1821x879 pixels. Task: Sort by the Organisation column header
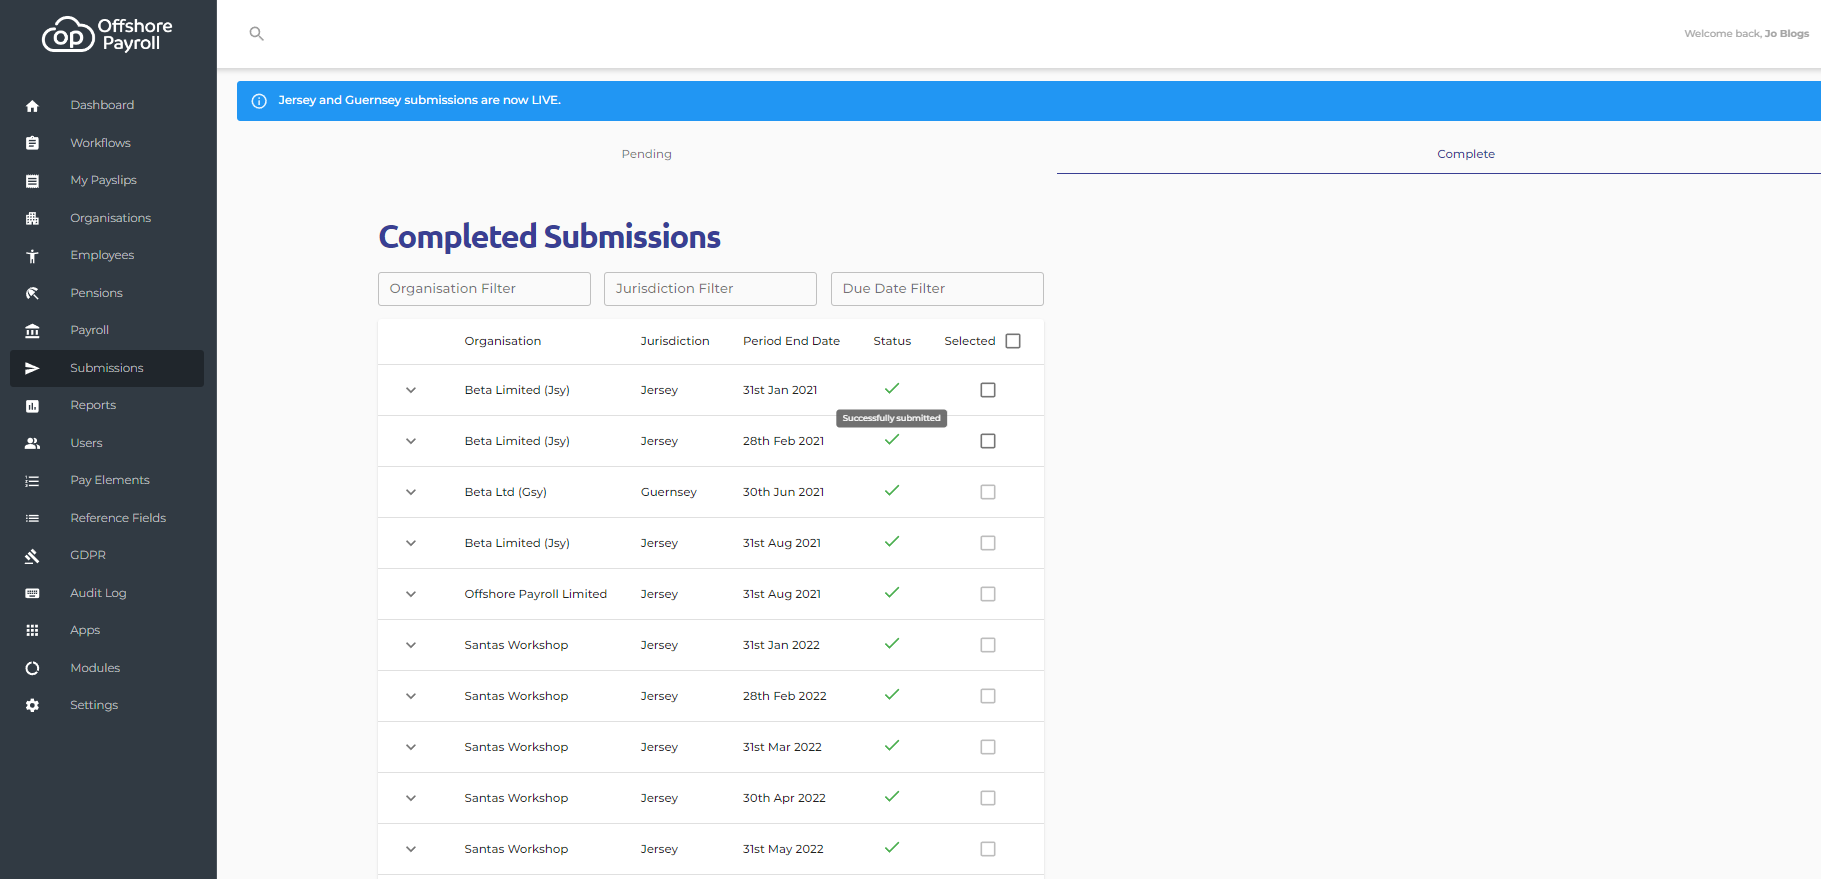(x=503, y=341)
